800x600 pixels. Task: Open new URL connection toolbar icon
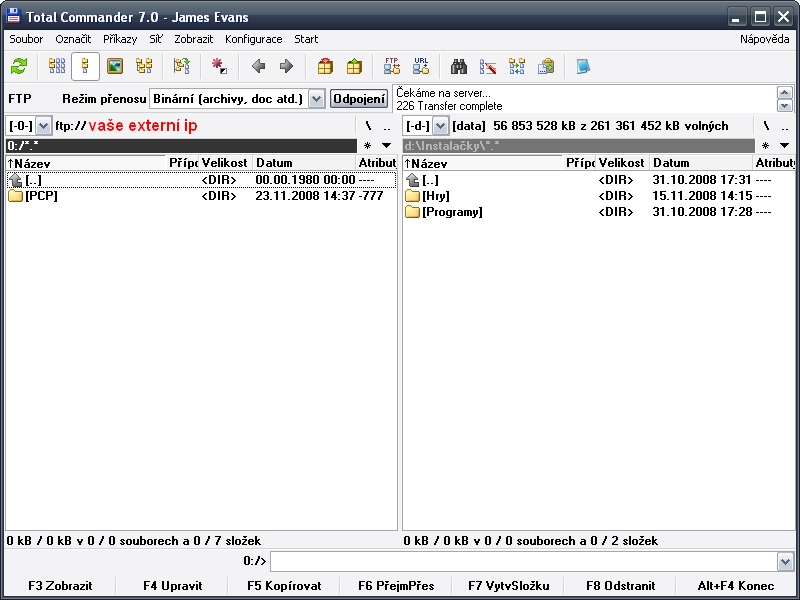(x=421, y=66)
